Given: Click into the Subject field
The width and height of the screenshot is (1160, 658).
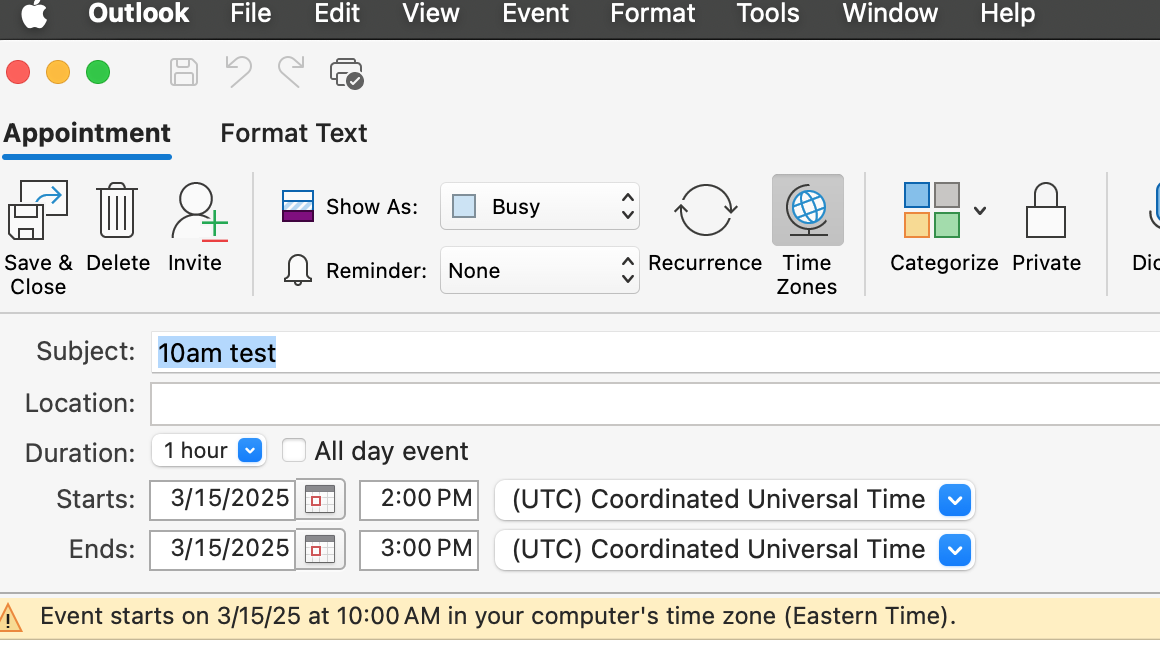Looking at the screenshot, I should [655, 352].
